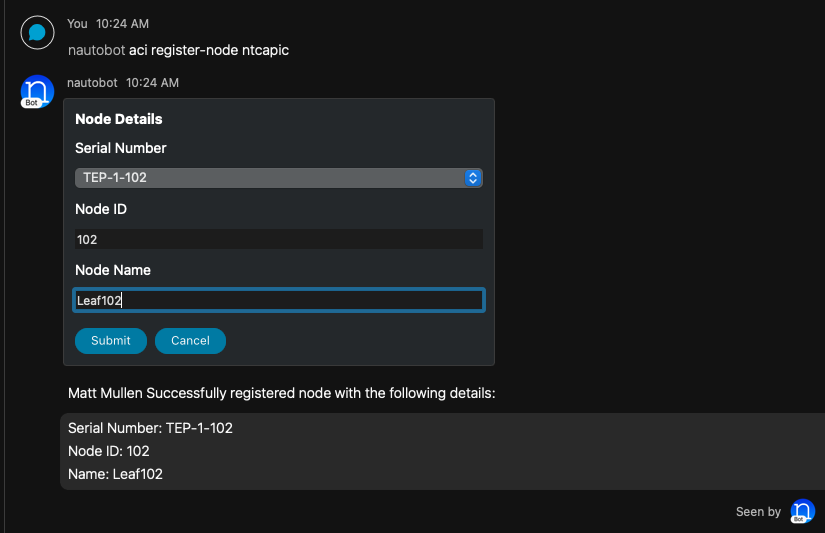The height and width of the screenshot is (533, 825).
Task: Cancel the Node Details form
Action: tap(190, 341)
